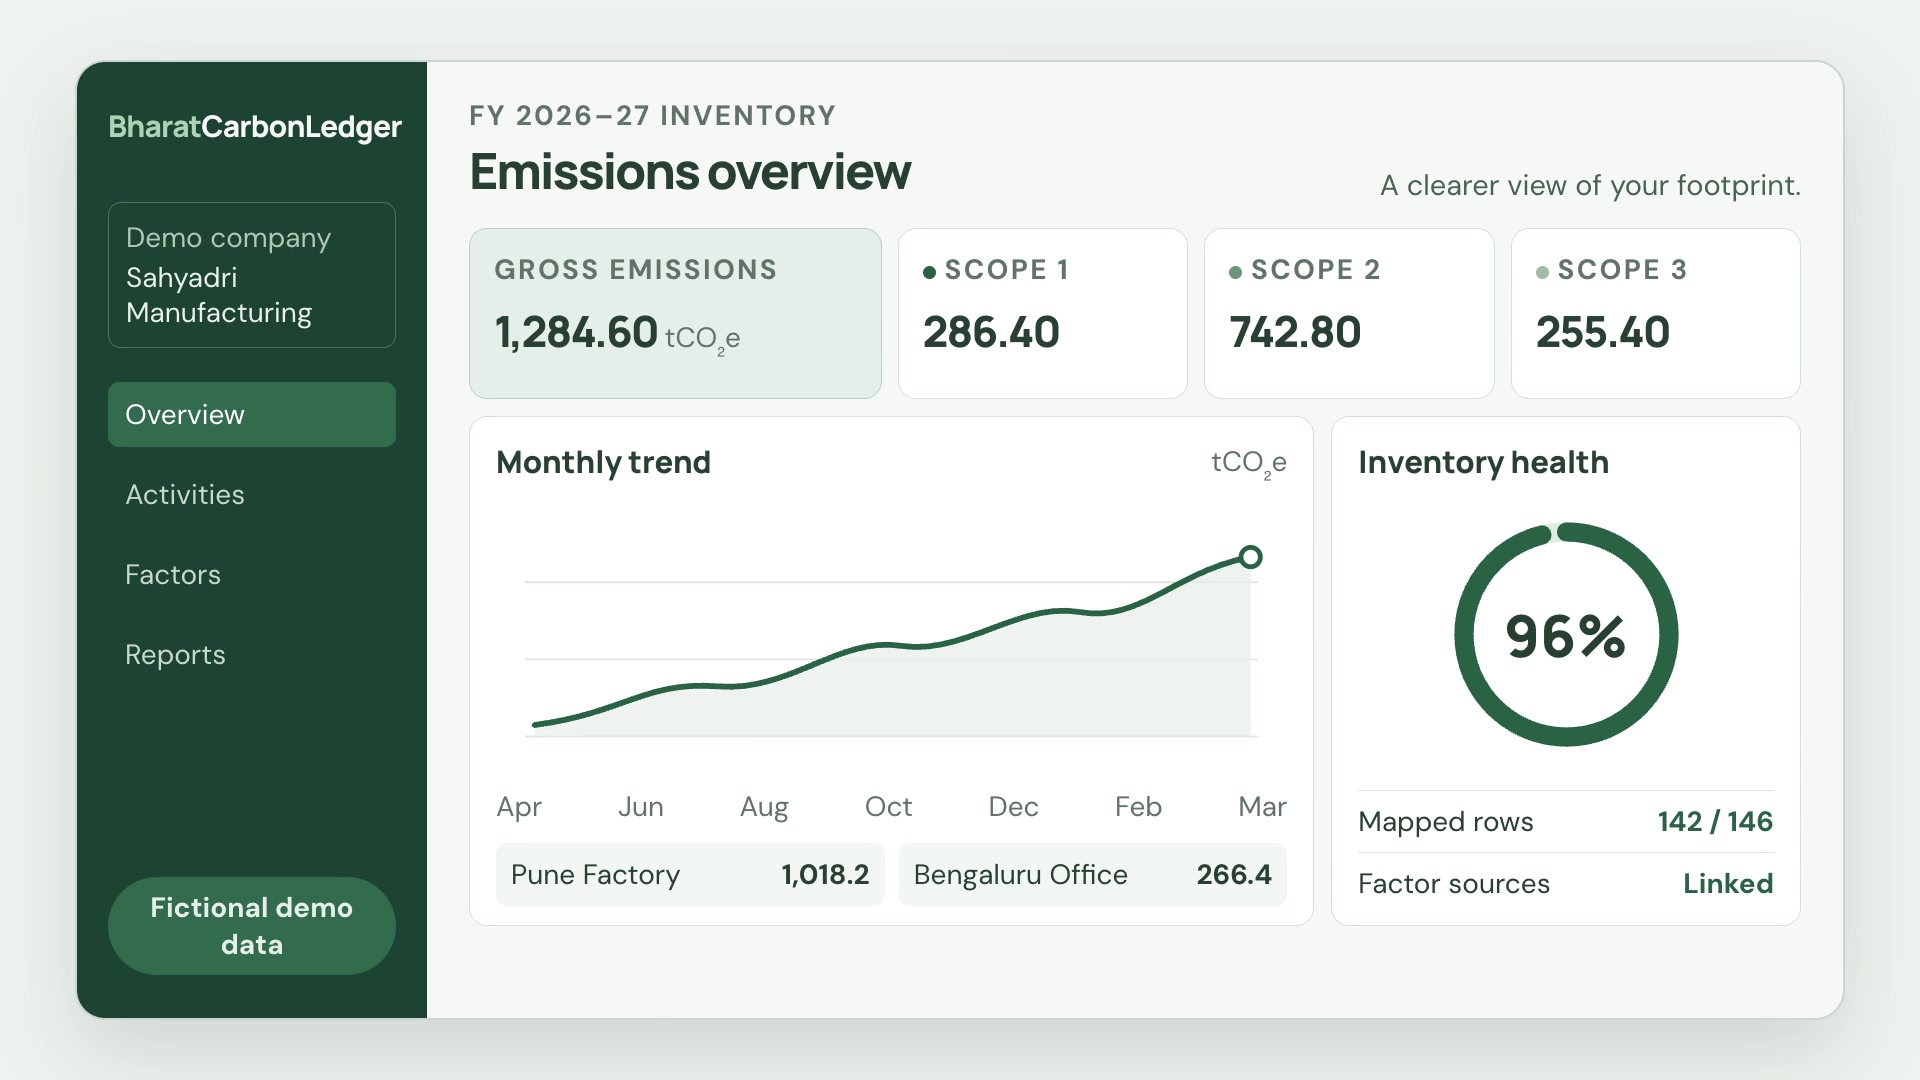The height and width of the screenshot is (1080, 1920).
Task: Select the Bengaluru Office site chip
Action: pos(1092,875)
